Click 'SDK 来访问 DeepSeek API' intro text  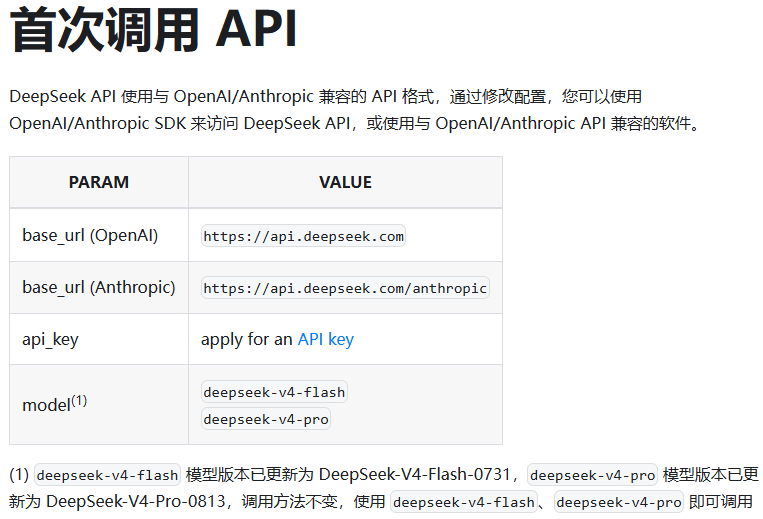(252, 124)
